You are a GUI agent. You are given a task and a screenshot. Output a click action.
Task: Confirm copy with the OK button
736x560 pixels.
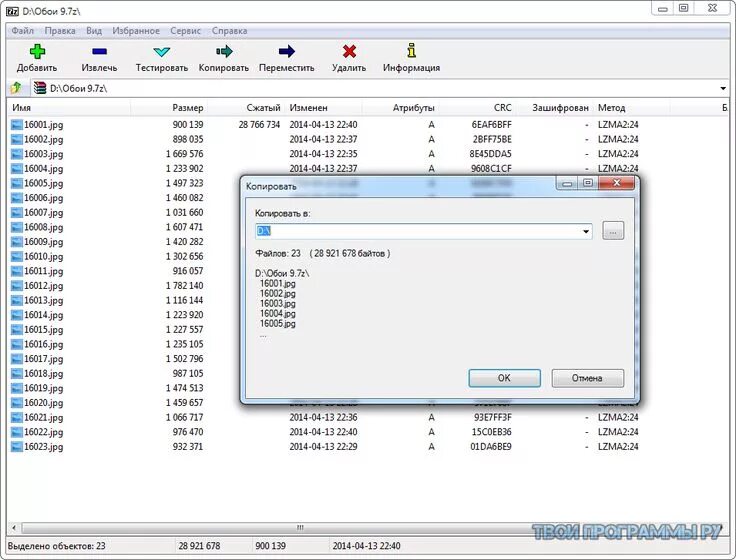click(x=504, y=378)
